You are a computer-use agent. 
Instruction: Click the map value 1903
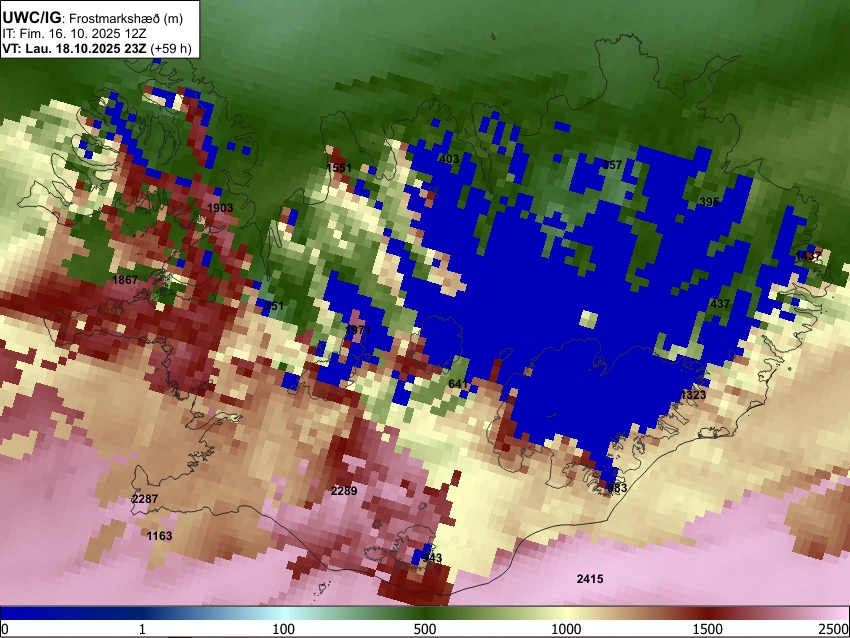pyautogui.click(x=220, y=208)
